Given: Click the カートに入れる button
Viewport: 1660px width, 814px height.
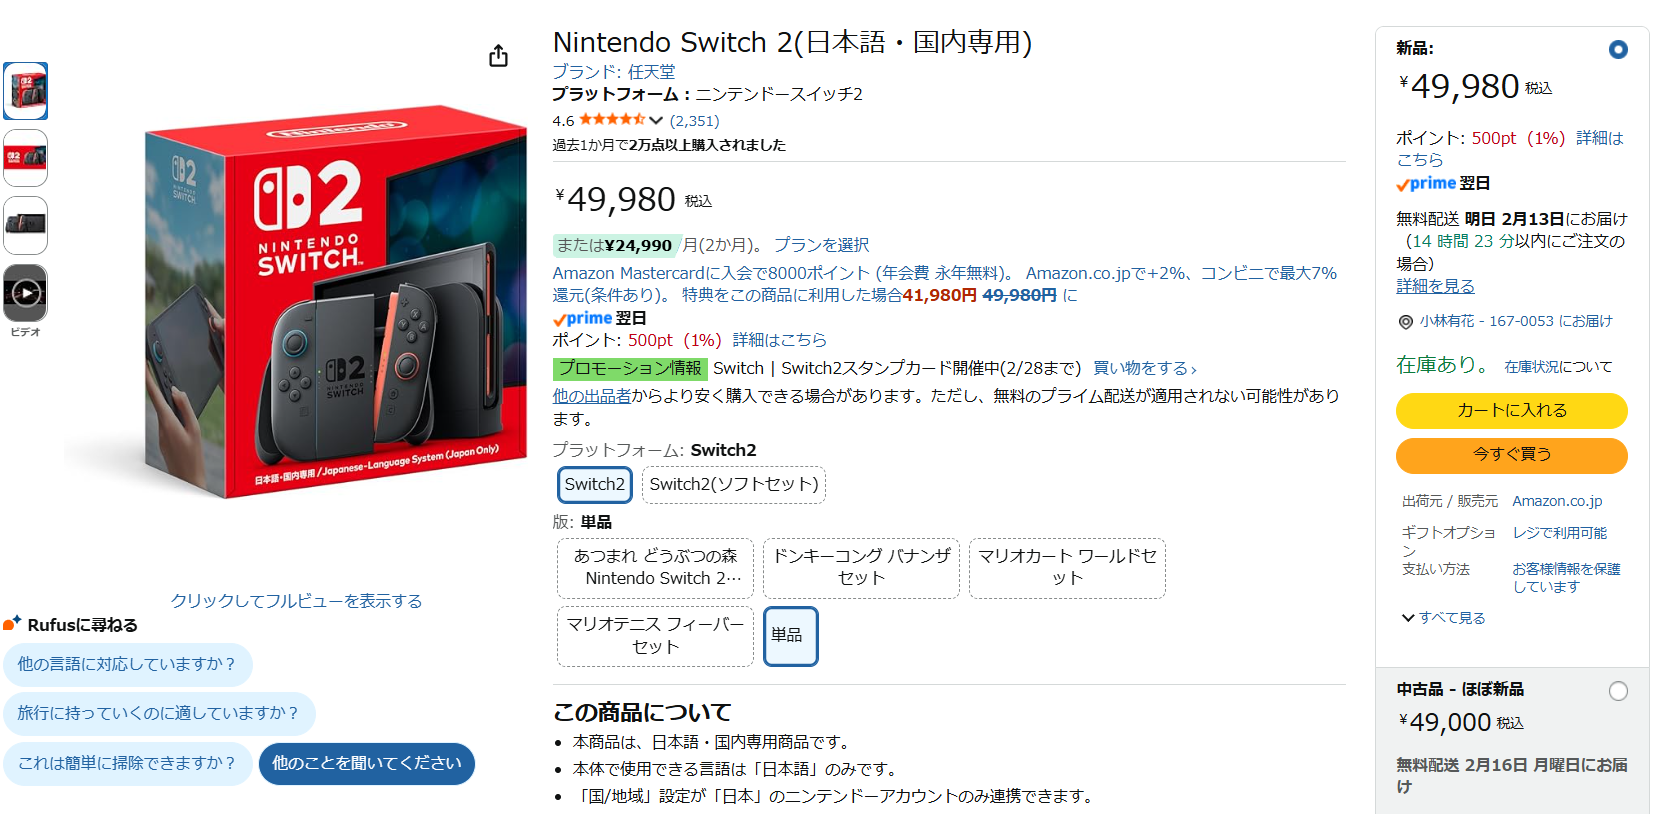Looking at the screenshot, I should click(x=1511, y=410).
